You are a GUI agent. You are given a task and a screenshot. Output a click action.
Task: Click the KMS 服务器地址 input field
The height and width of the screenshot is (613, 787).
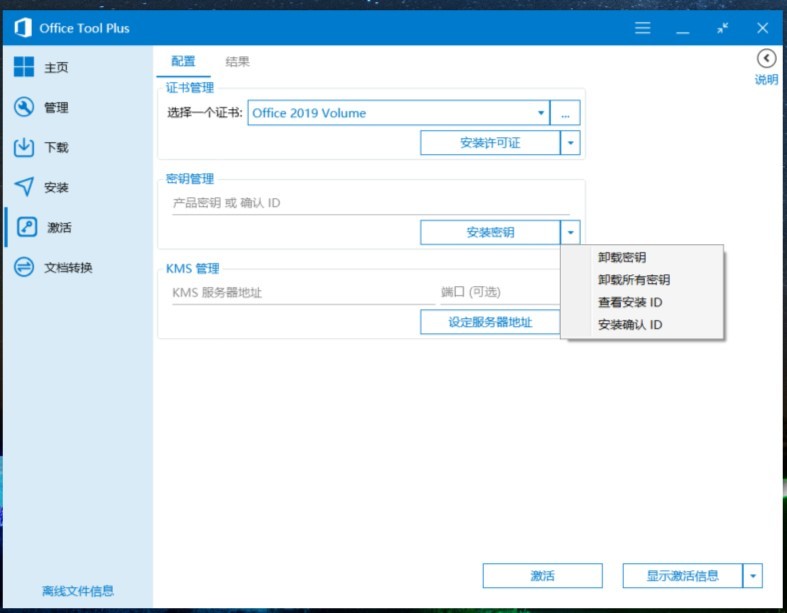[x=302, y=293]
